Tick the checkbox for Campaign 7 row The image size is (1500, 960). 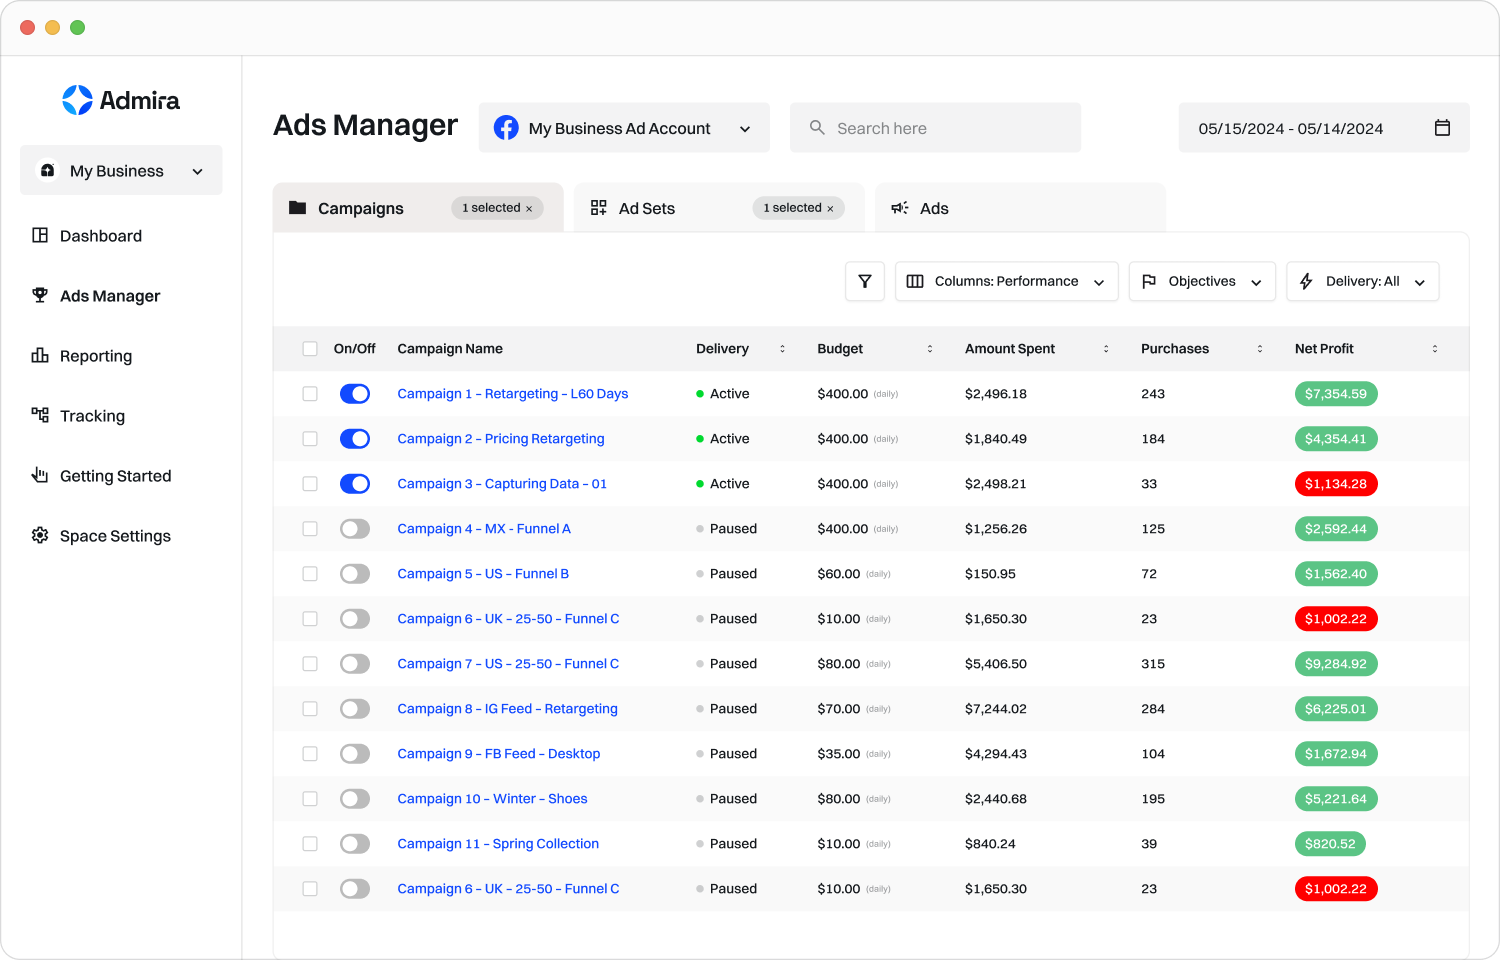tap(310, 664)
